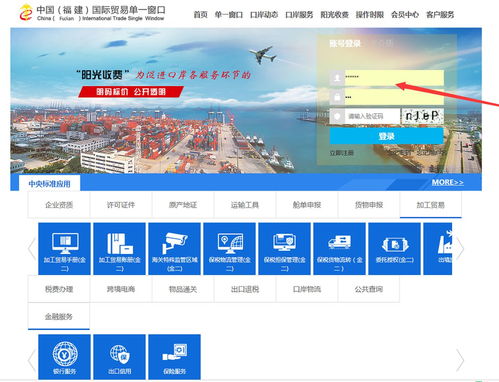Click the China Fujian Single Window logo
Image resolution: width=499 pixels, height=382 pixels.
92,13
